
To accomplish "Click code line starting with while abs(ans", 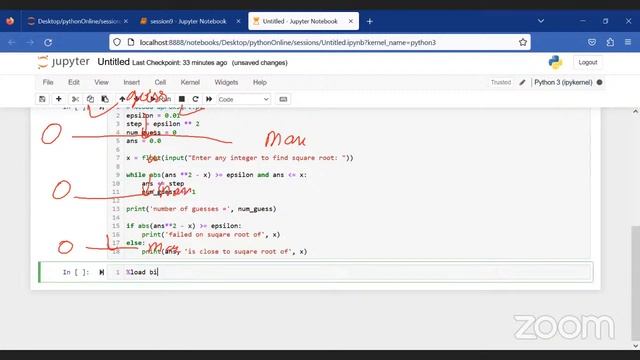I will (216, 175).
